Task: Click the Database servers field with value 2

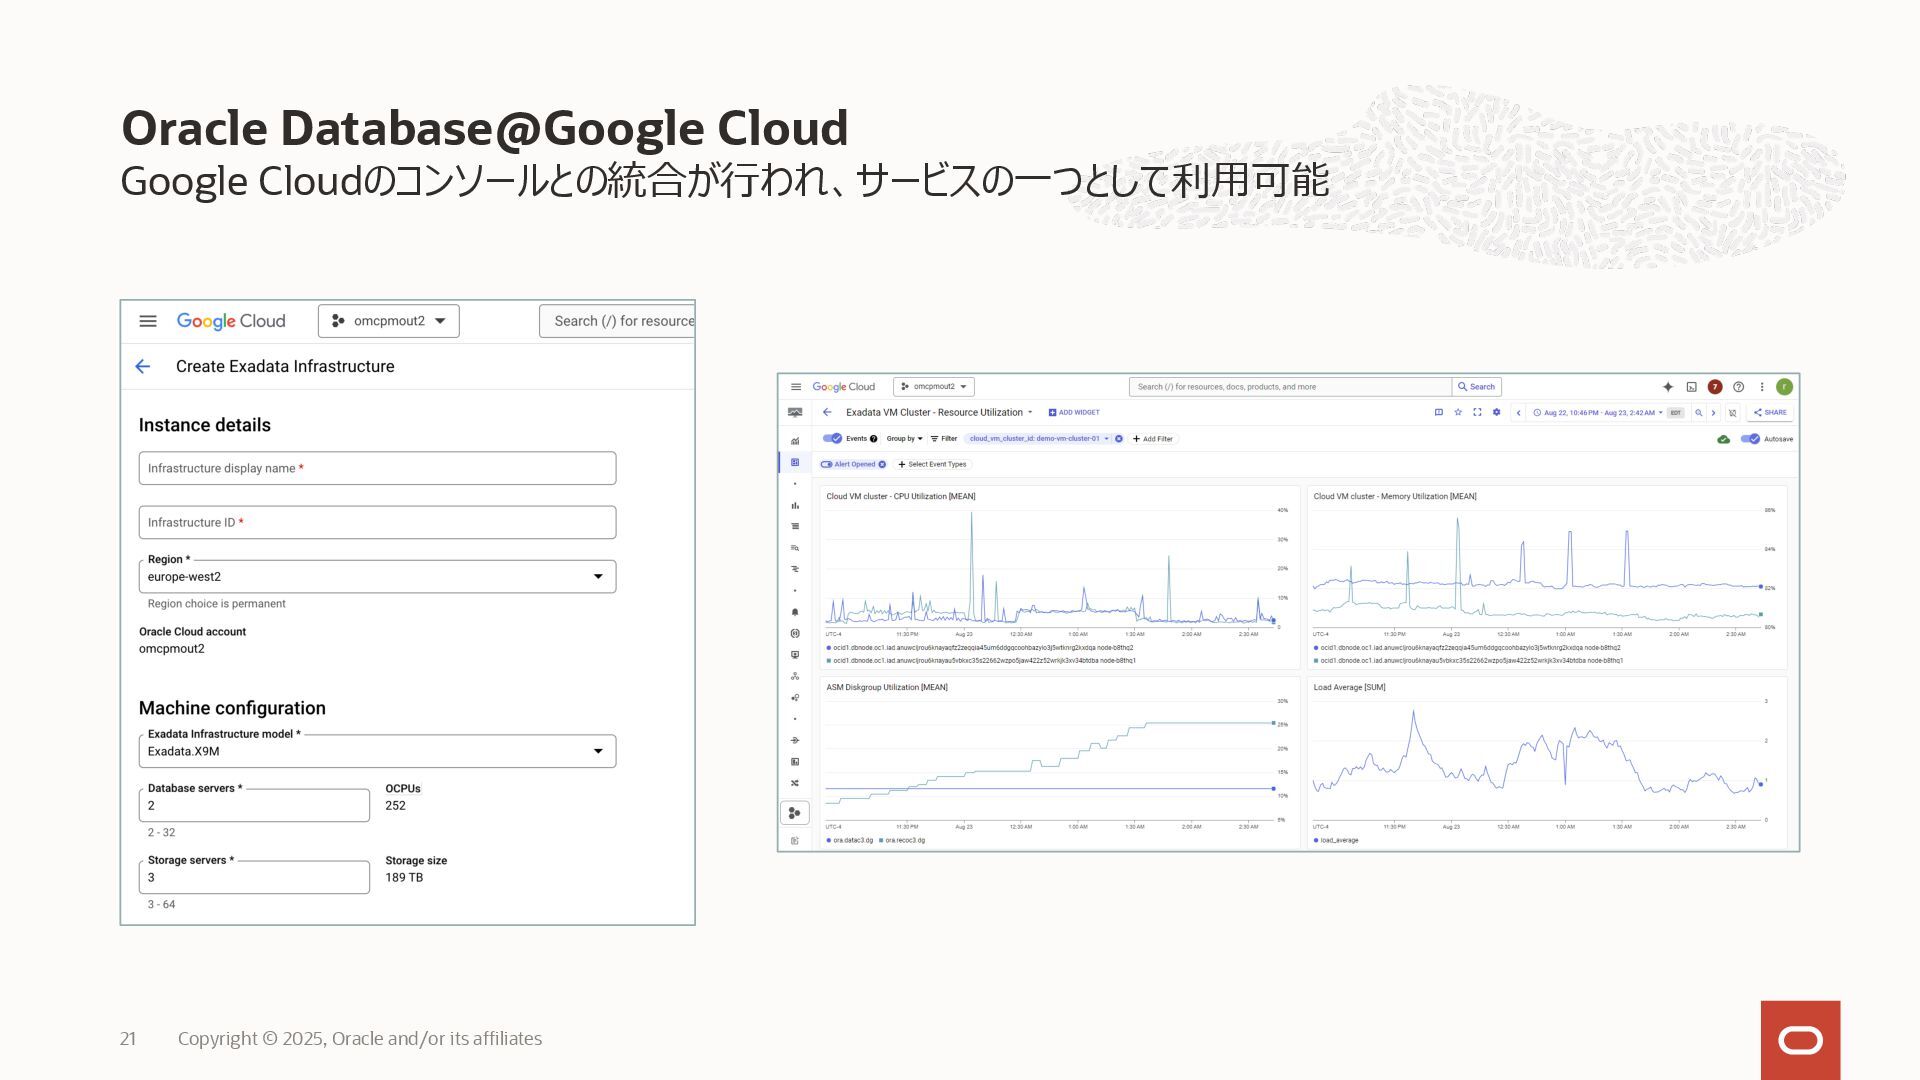Action: (254, 806)
